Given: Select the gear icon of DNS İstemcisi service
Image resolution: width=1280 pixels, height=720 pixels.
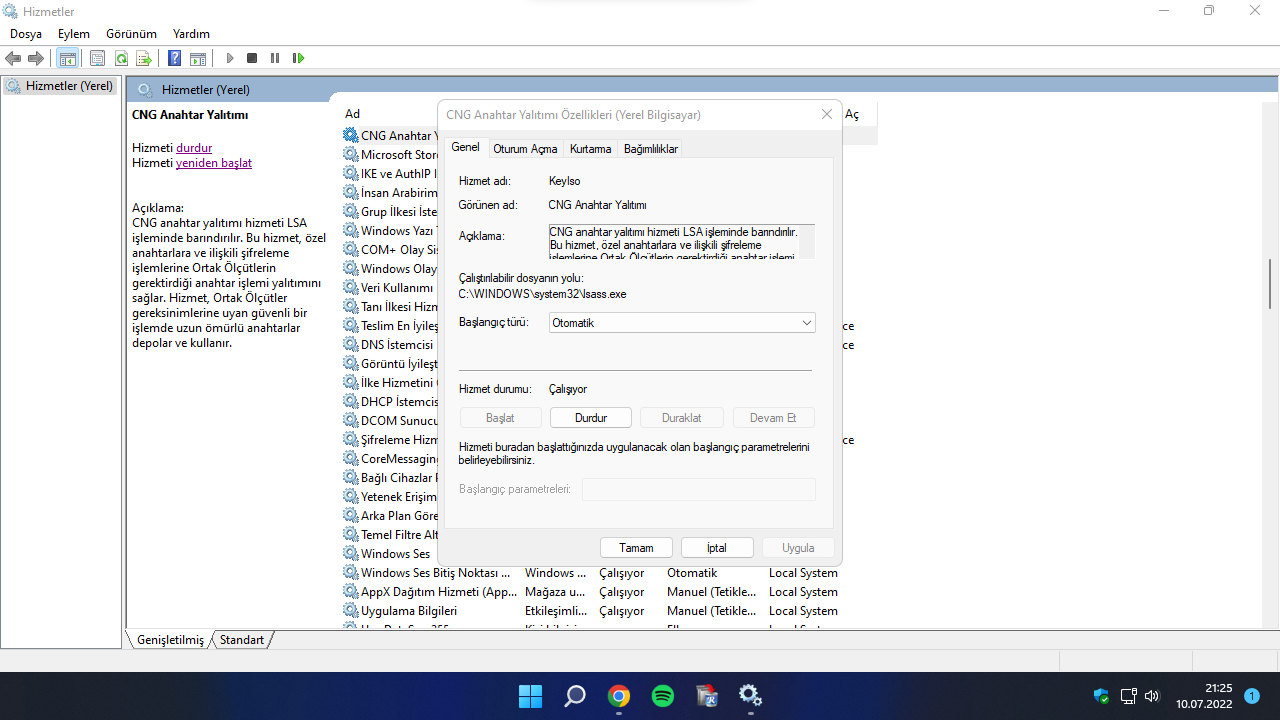Looking at the screenshot, I should (x=350, y=345).
